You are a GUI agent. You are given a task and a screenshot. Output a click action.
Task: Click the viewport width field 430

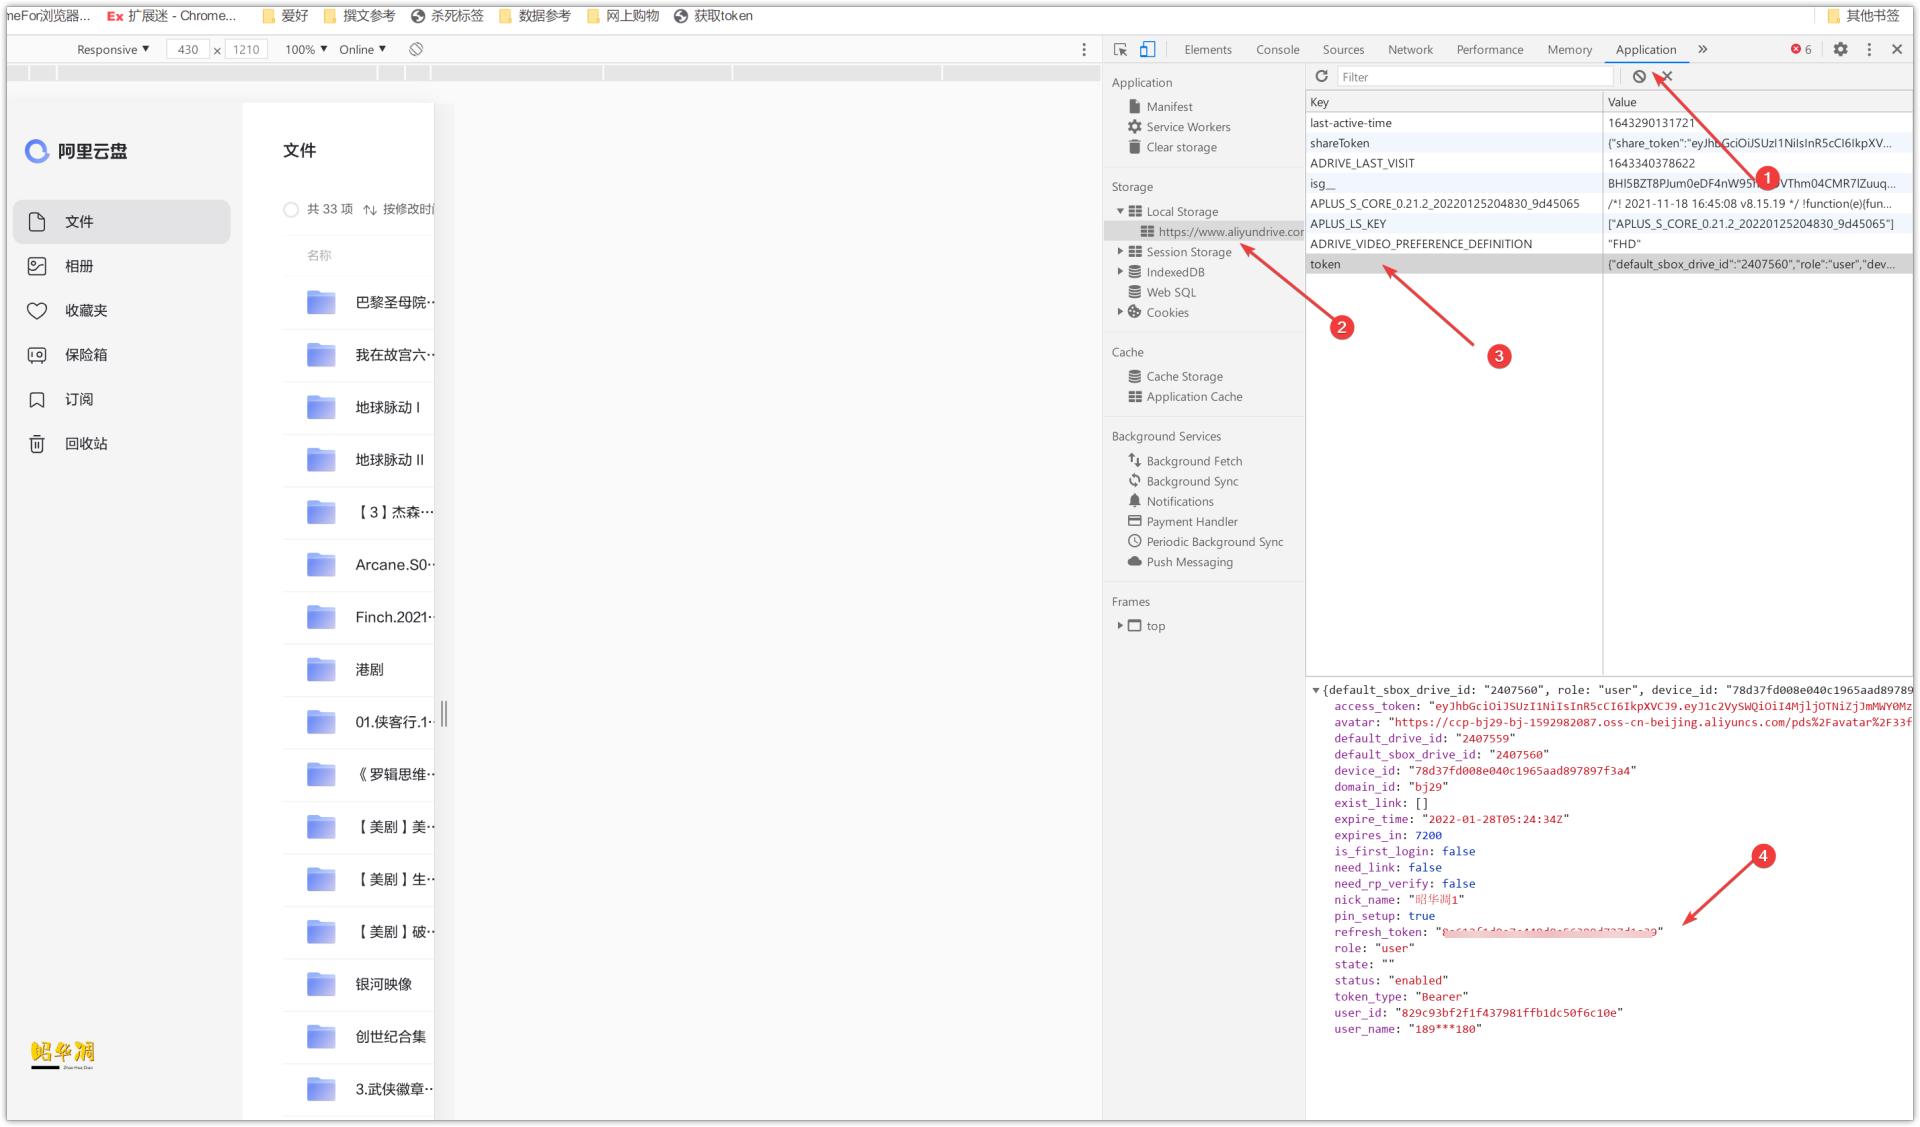[188, 49]
